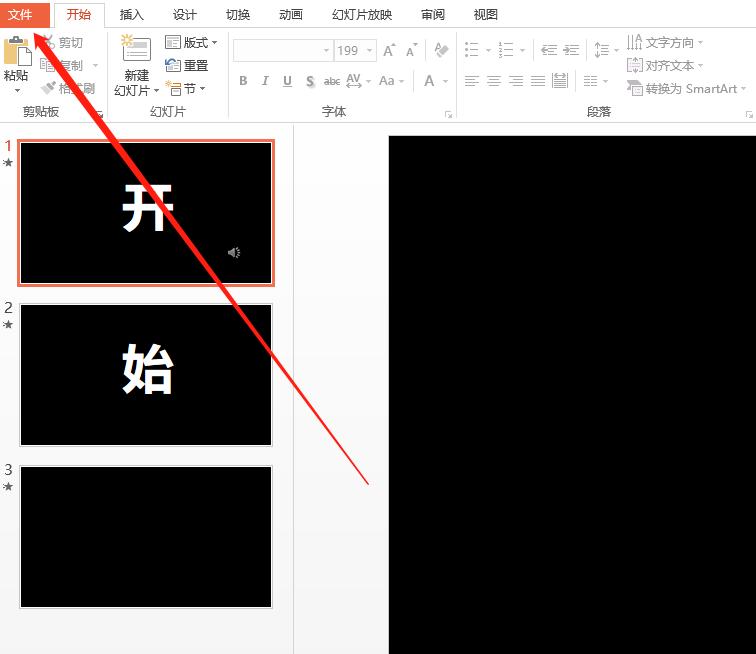
Task: Click the line spacing icon
Action: click(x=601, y=50)
